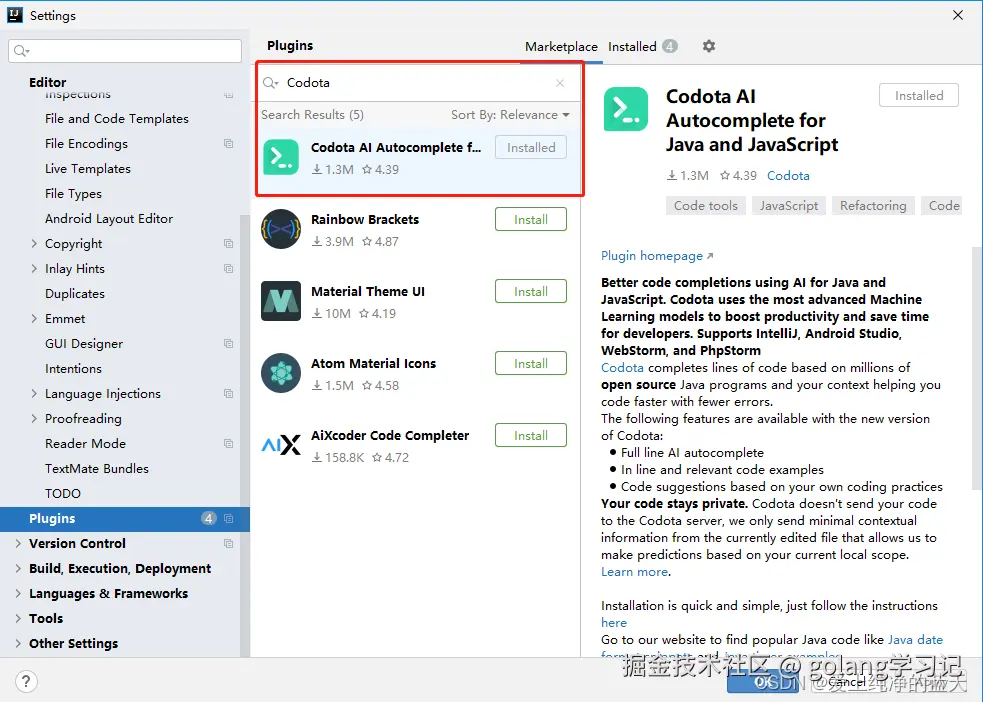Image resolution: width=983 pixels, height=702 pixels.
Task: Select TODO in Editor tree
Action: (63, 493)
